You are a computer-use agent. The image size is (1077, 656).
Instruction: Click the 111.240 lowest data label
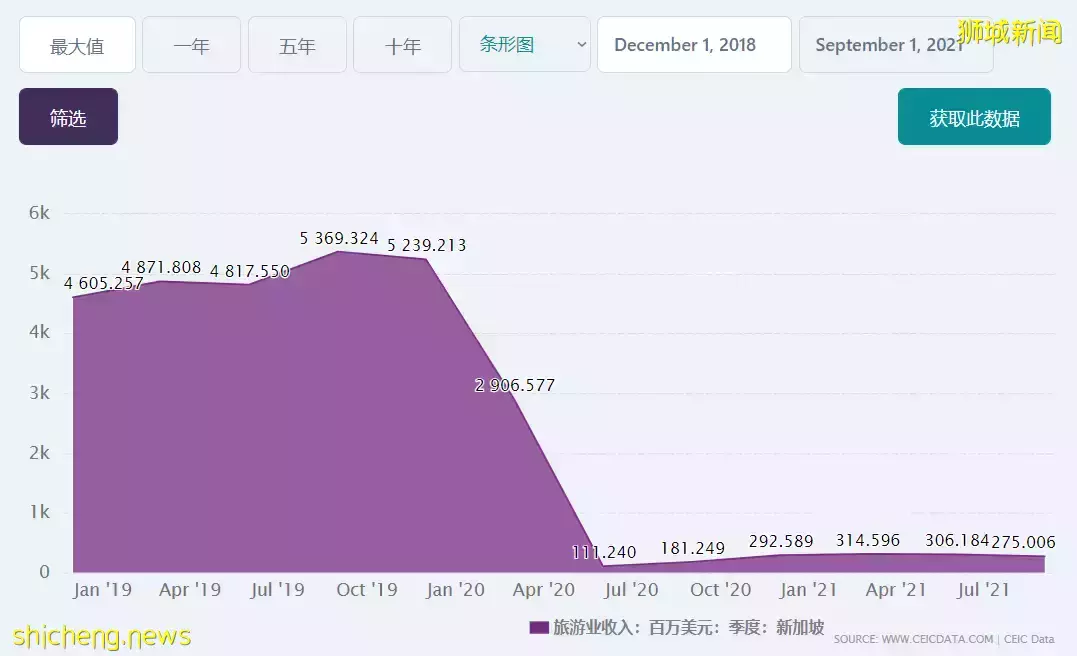[604, 552]
